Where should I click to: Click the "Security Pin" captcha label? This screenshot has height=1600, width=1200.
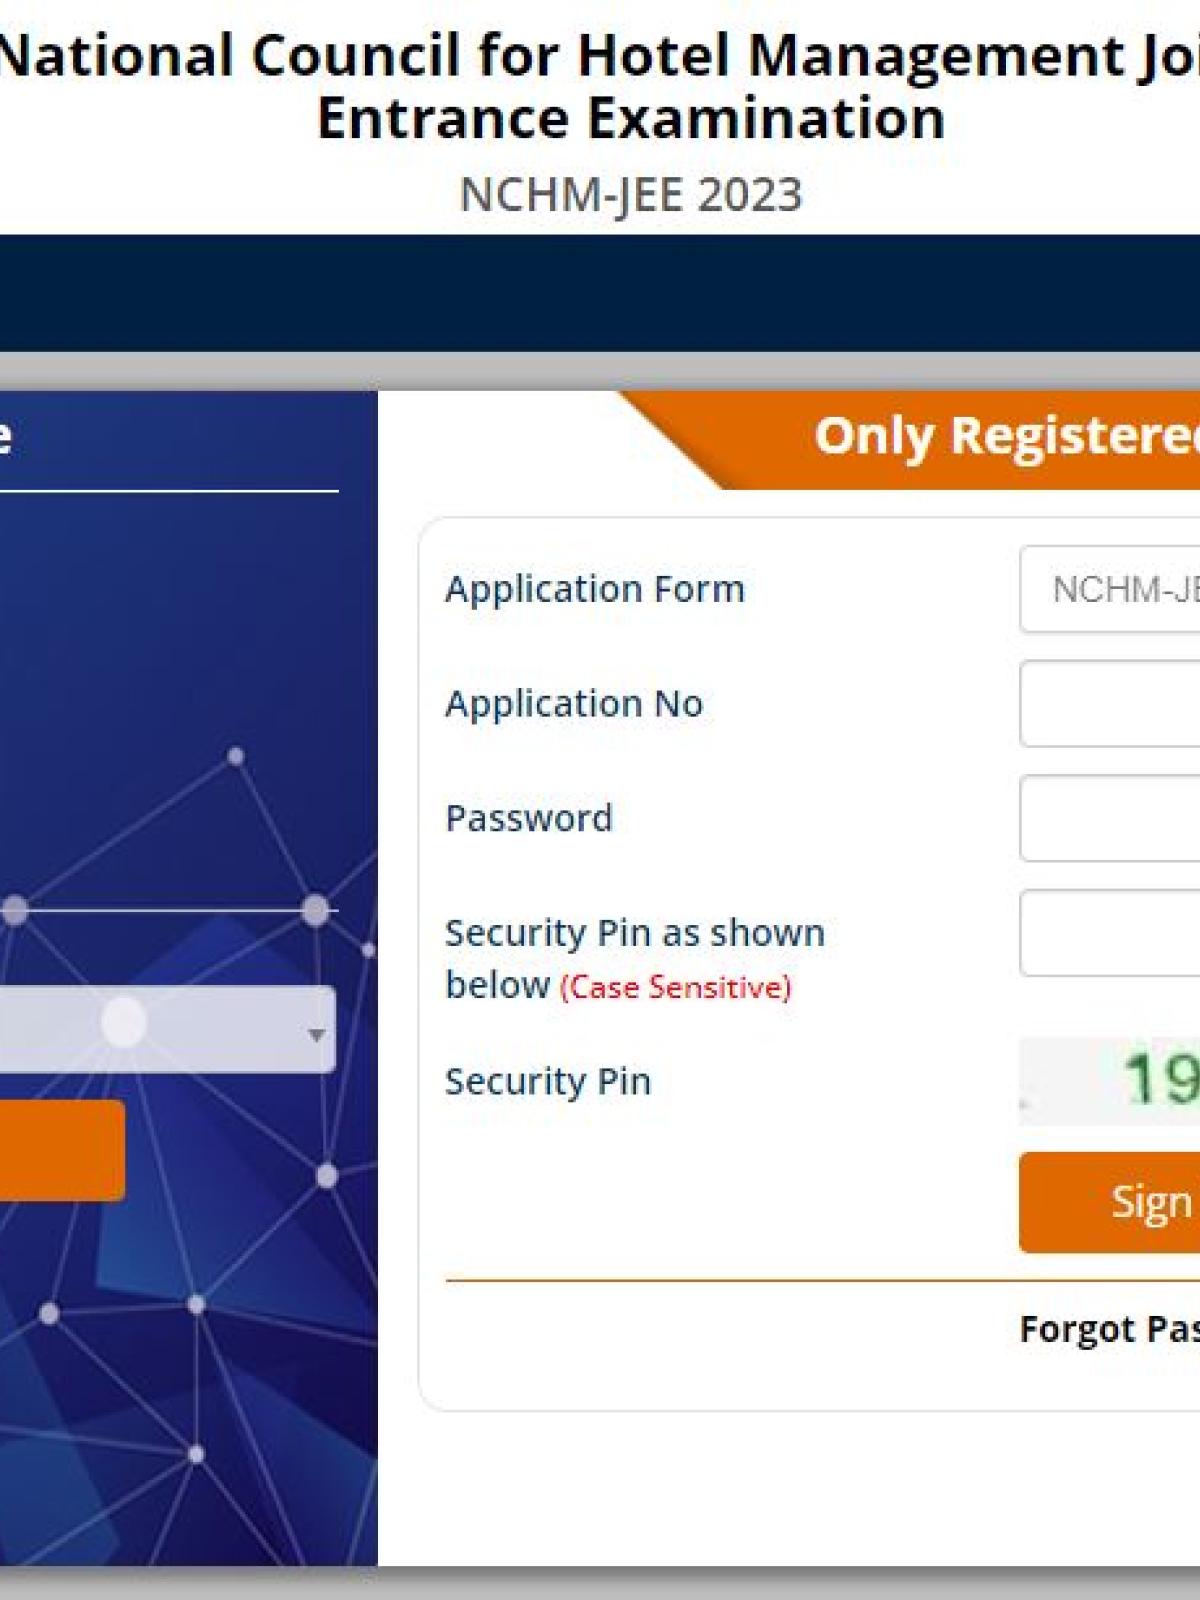548,1081
